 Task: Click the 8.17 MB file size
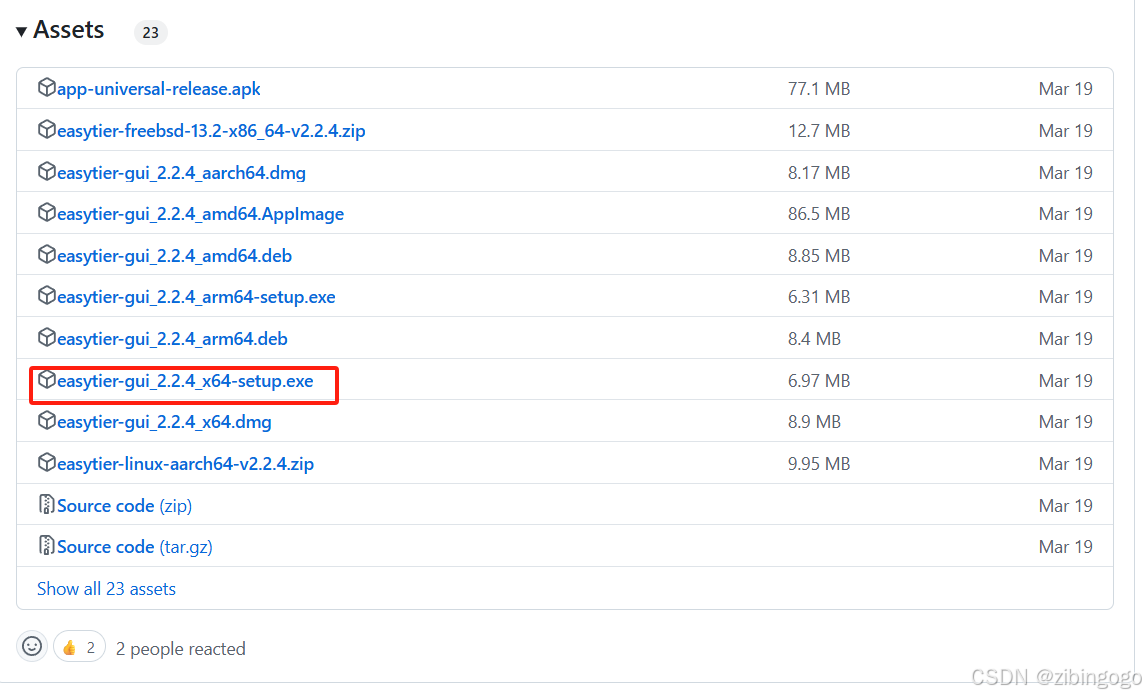click(x=819, y=173)
